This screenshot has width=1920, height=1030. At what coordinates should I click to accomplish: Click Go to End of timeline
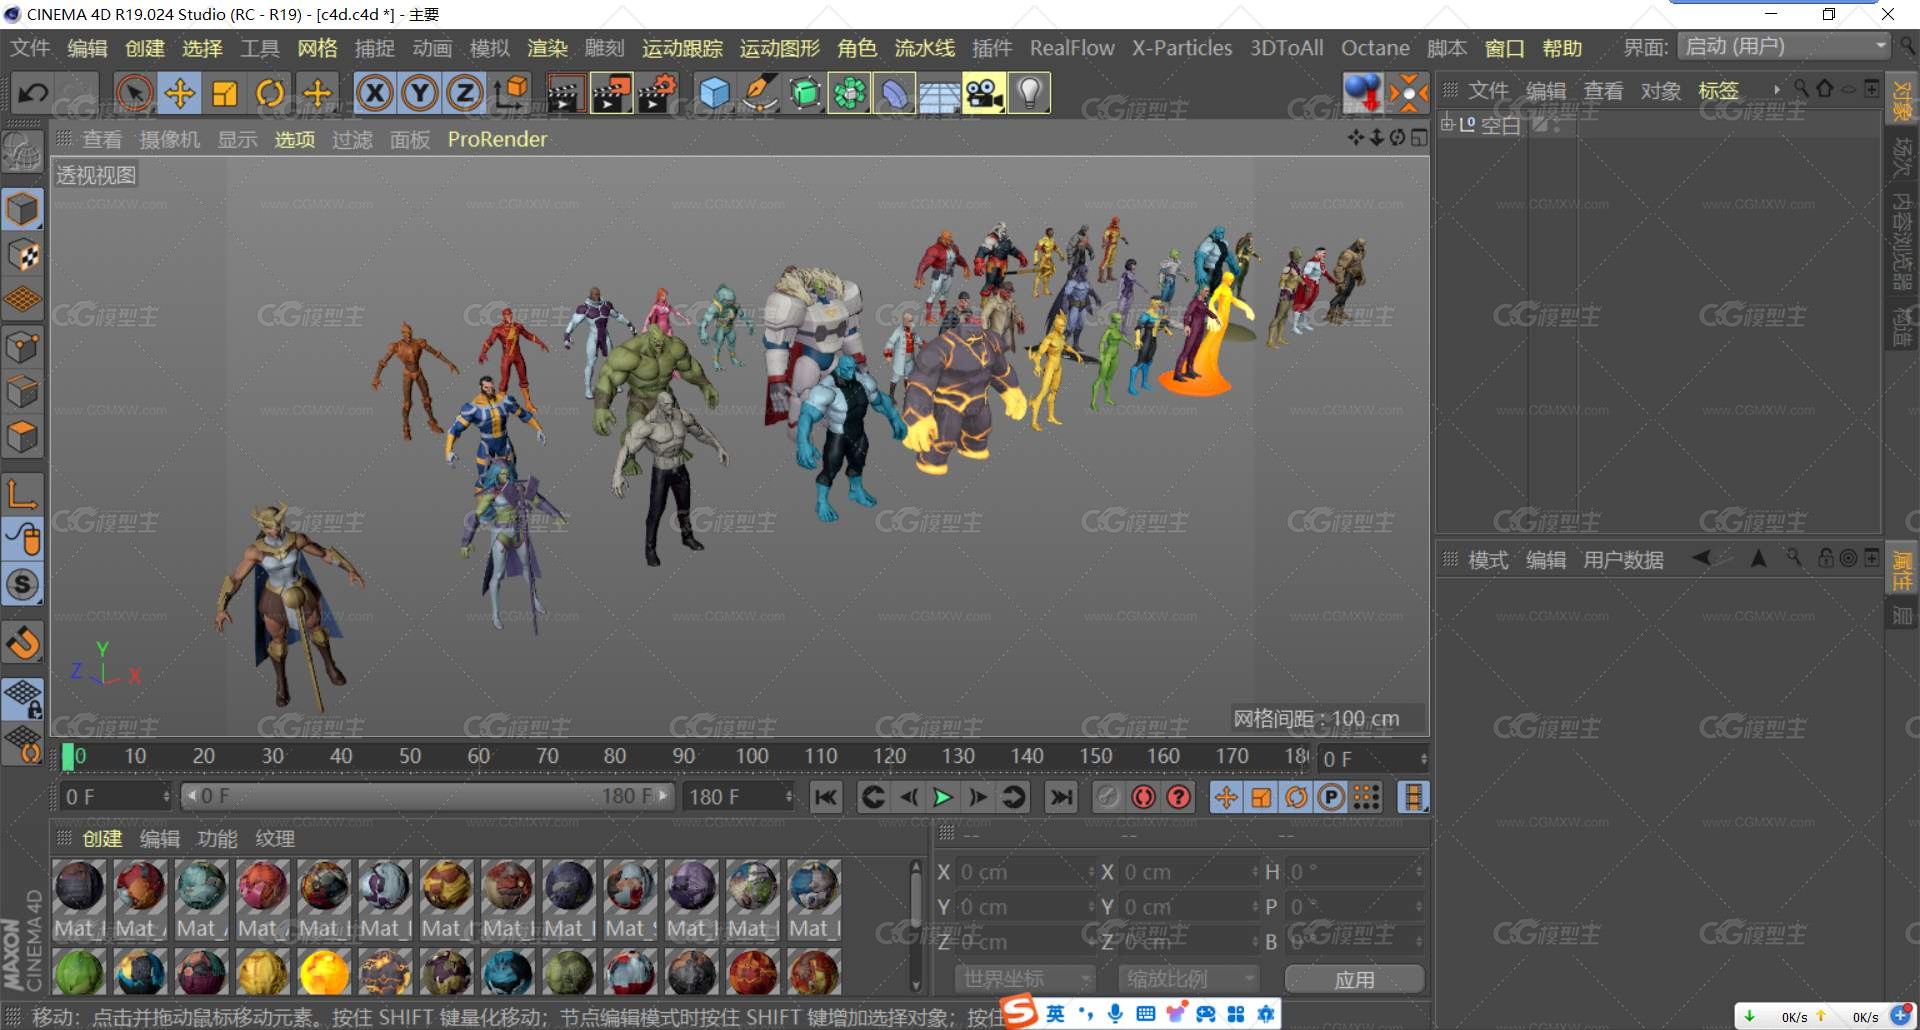click(x=1061, y=797)
